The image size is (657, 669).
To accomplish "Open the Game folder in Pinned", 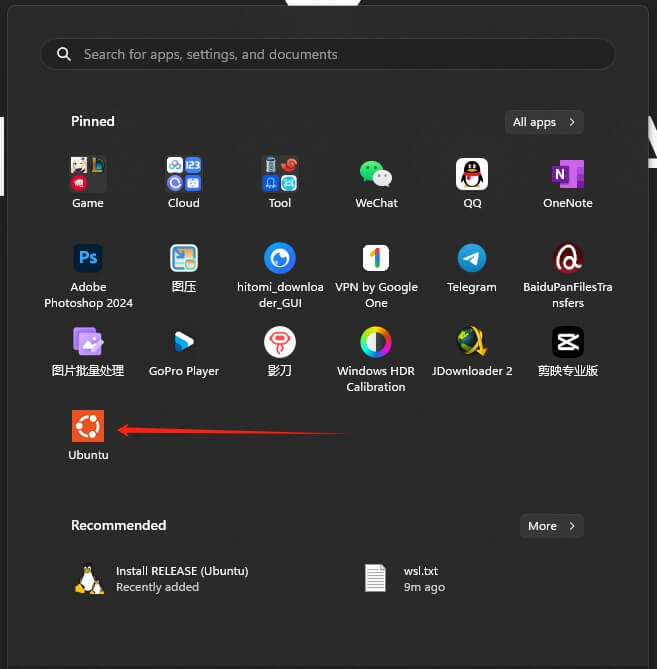I will click(x=88, y=182).
